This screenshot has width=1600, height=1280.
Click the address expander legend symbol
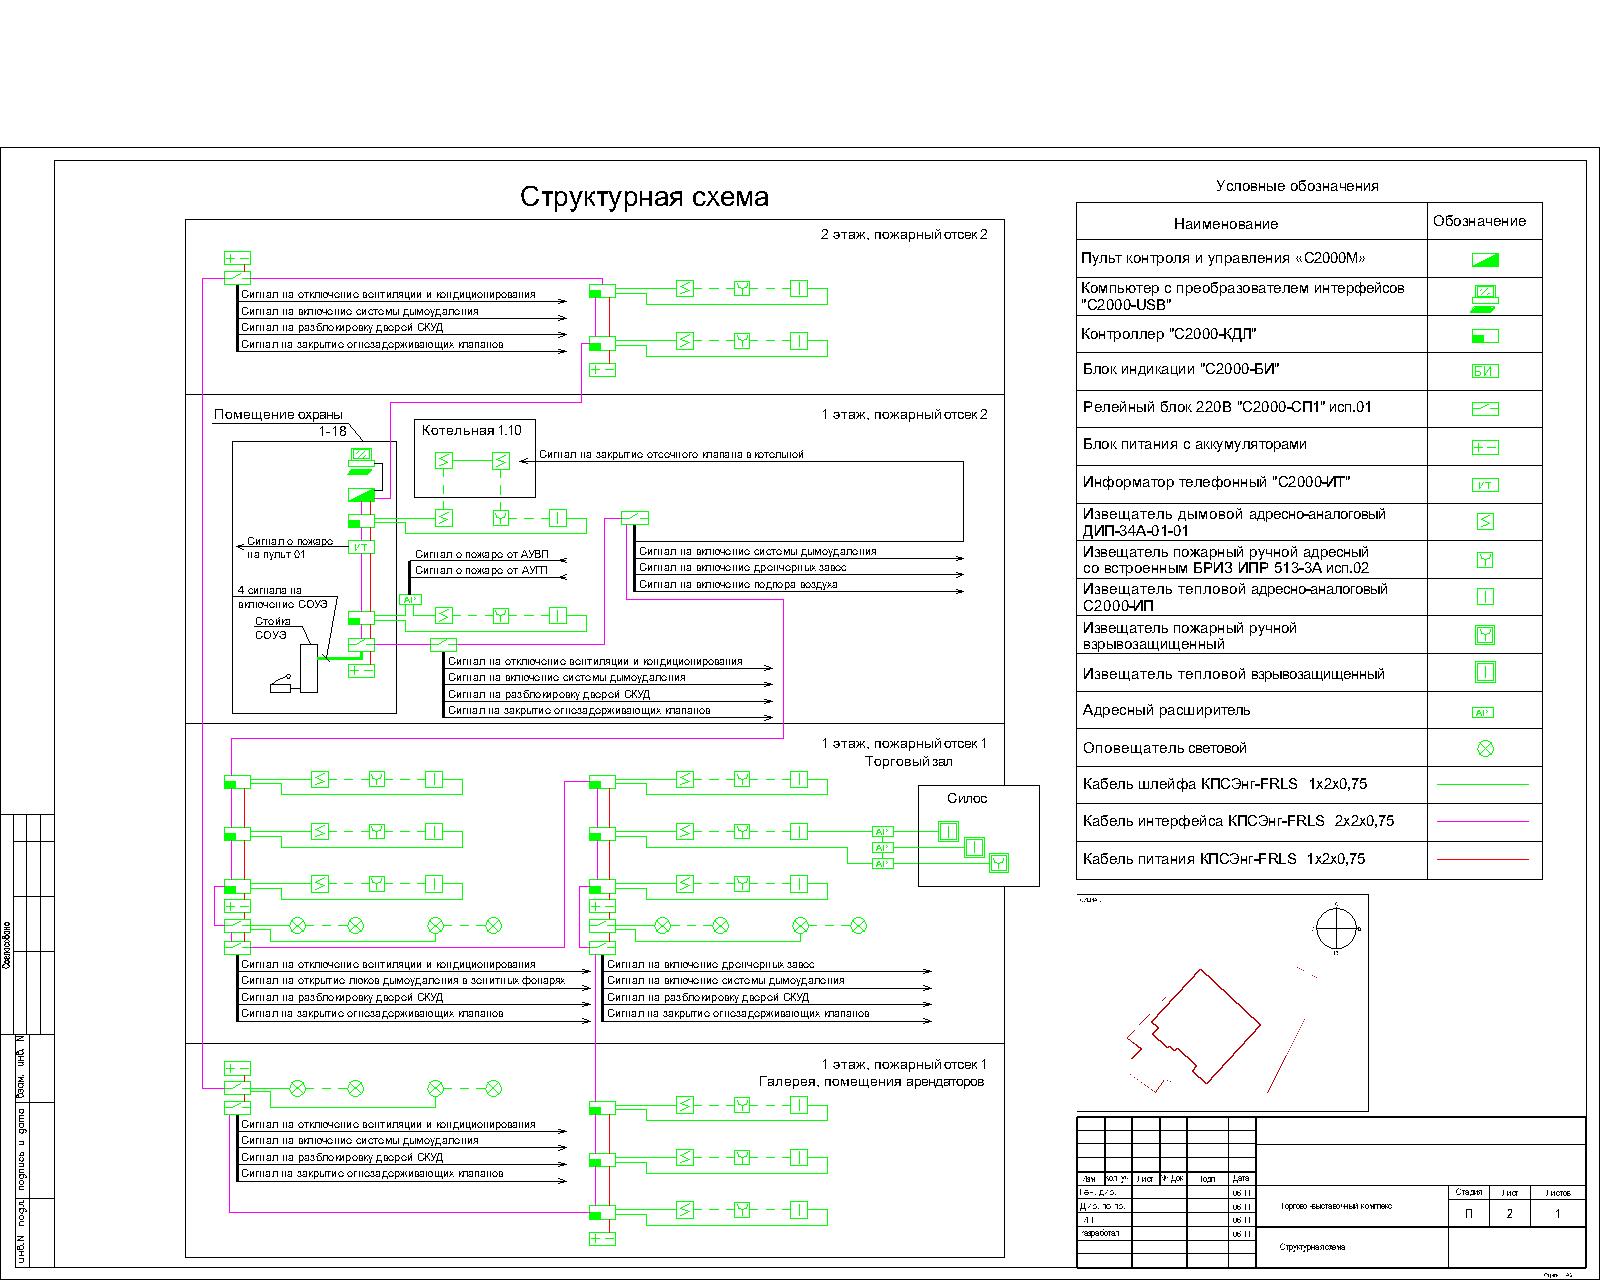click(x=1485, y=712)
